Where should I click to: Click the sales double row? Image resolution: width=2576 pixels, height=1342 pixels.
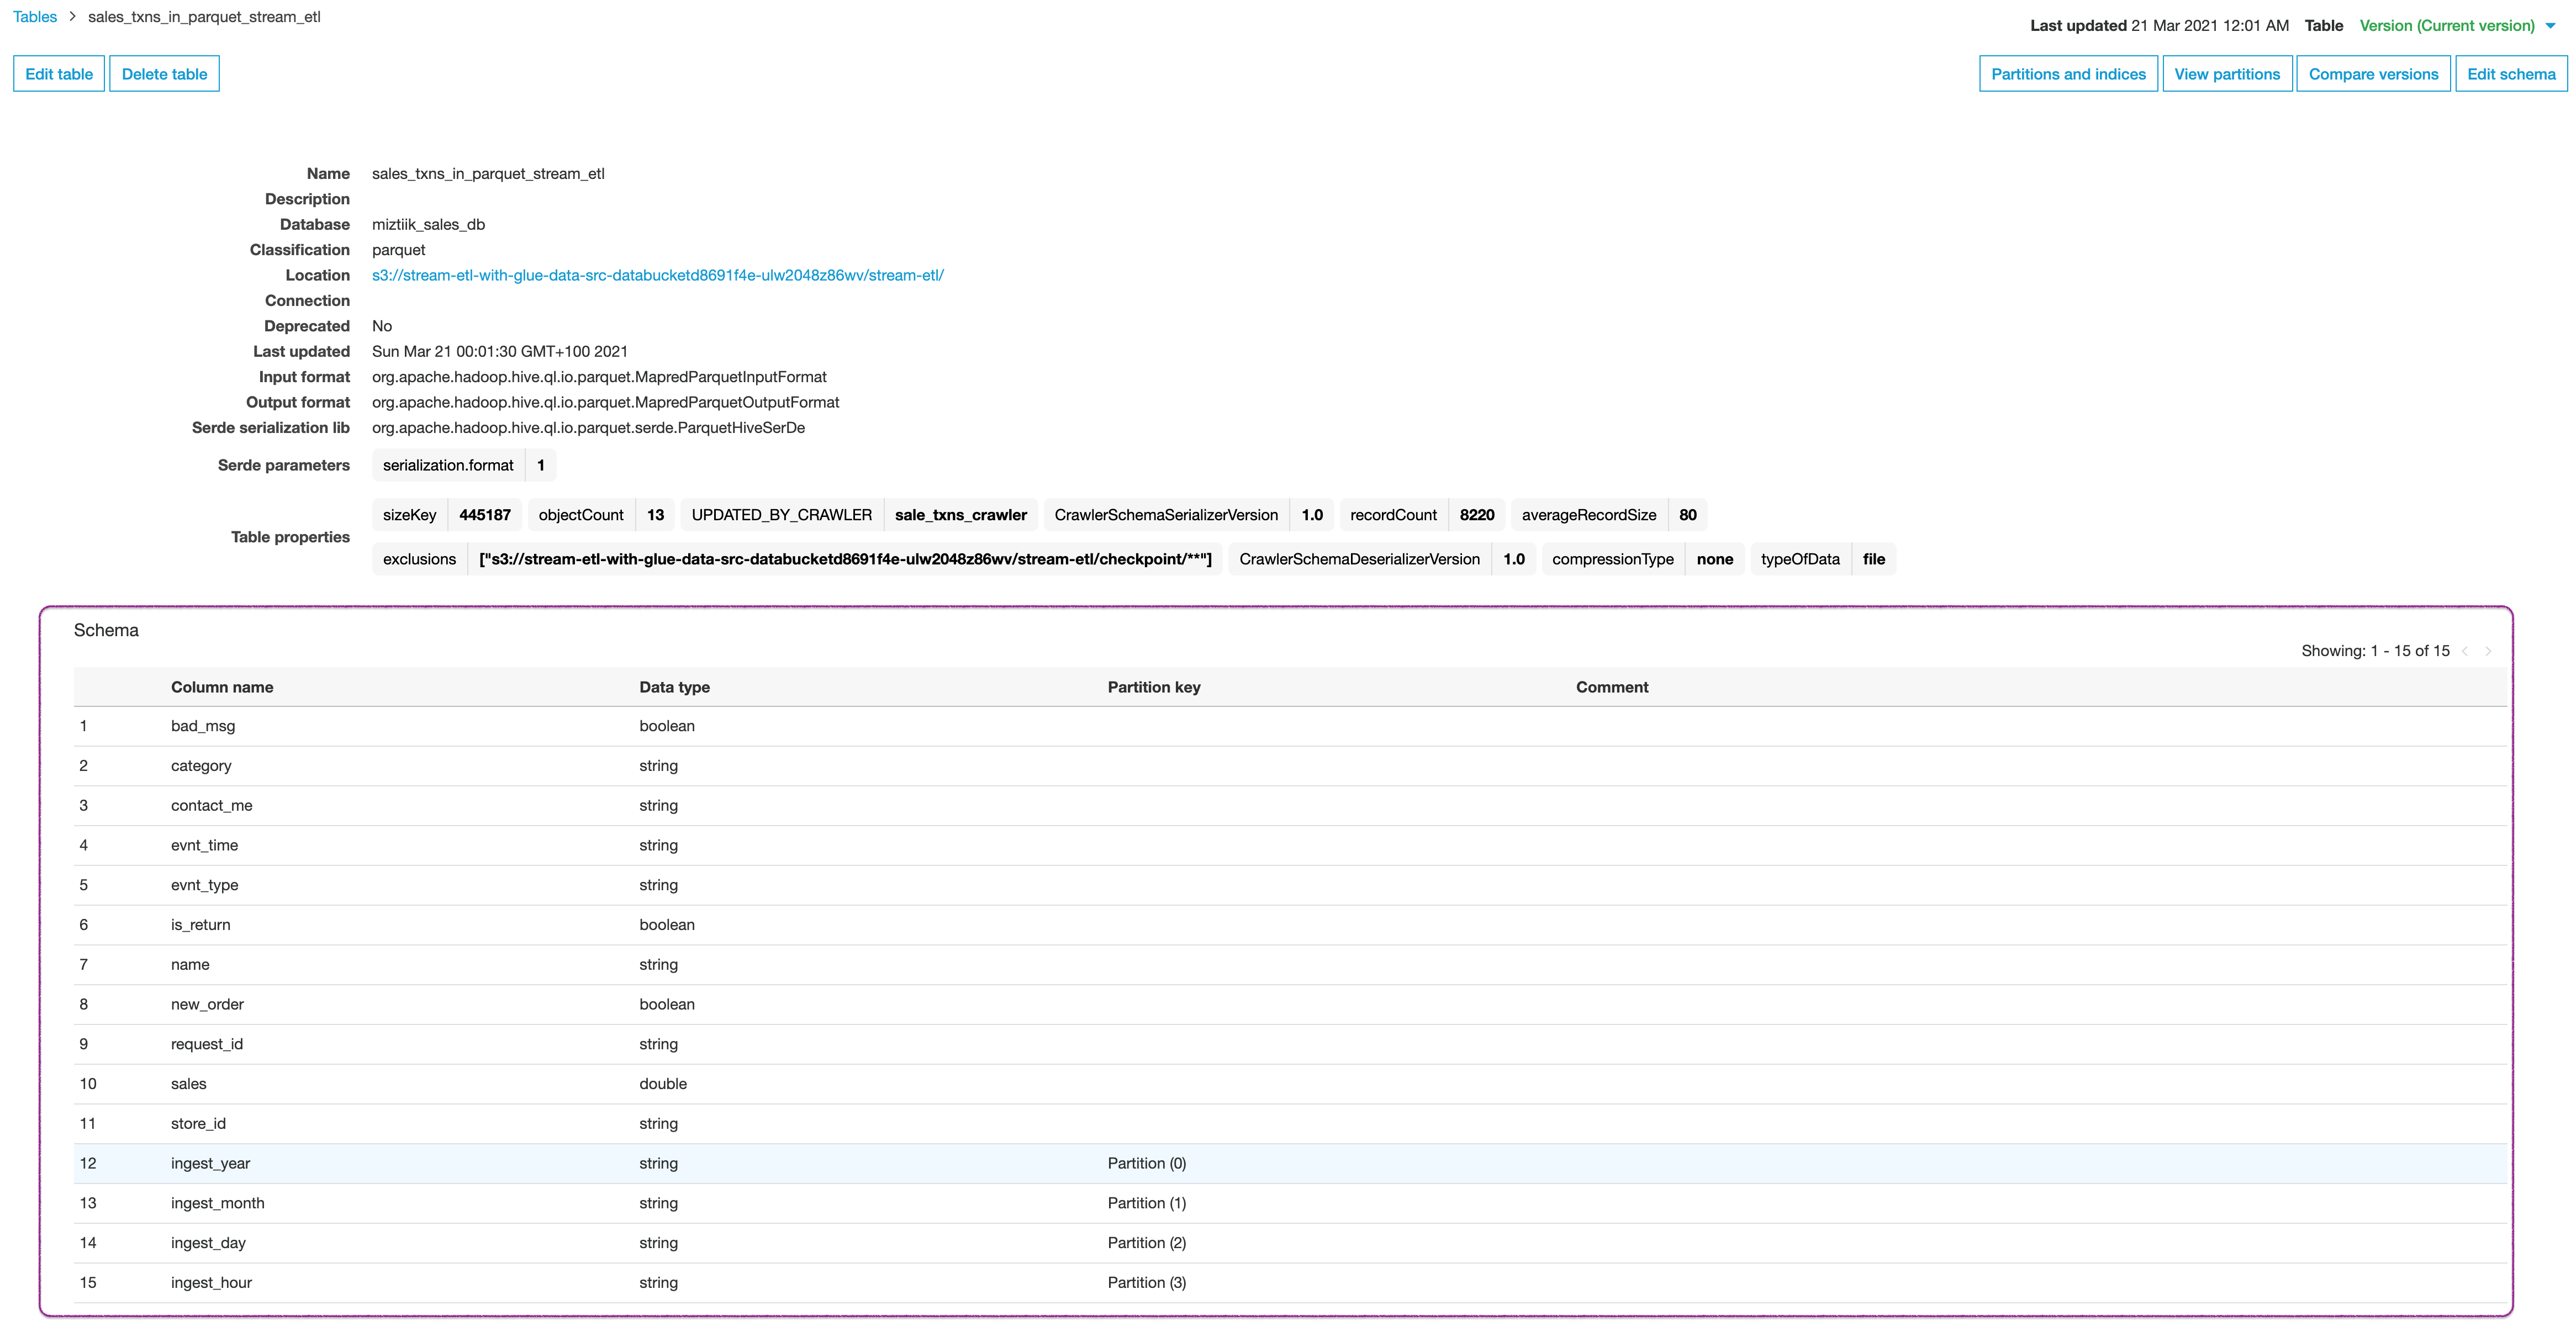pos(188,1084)
